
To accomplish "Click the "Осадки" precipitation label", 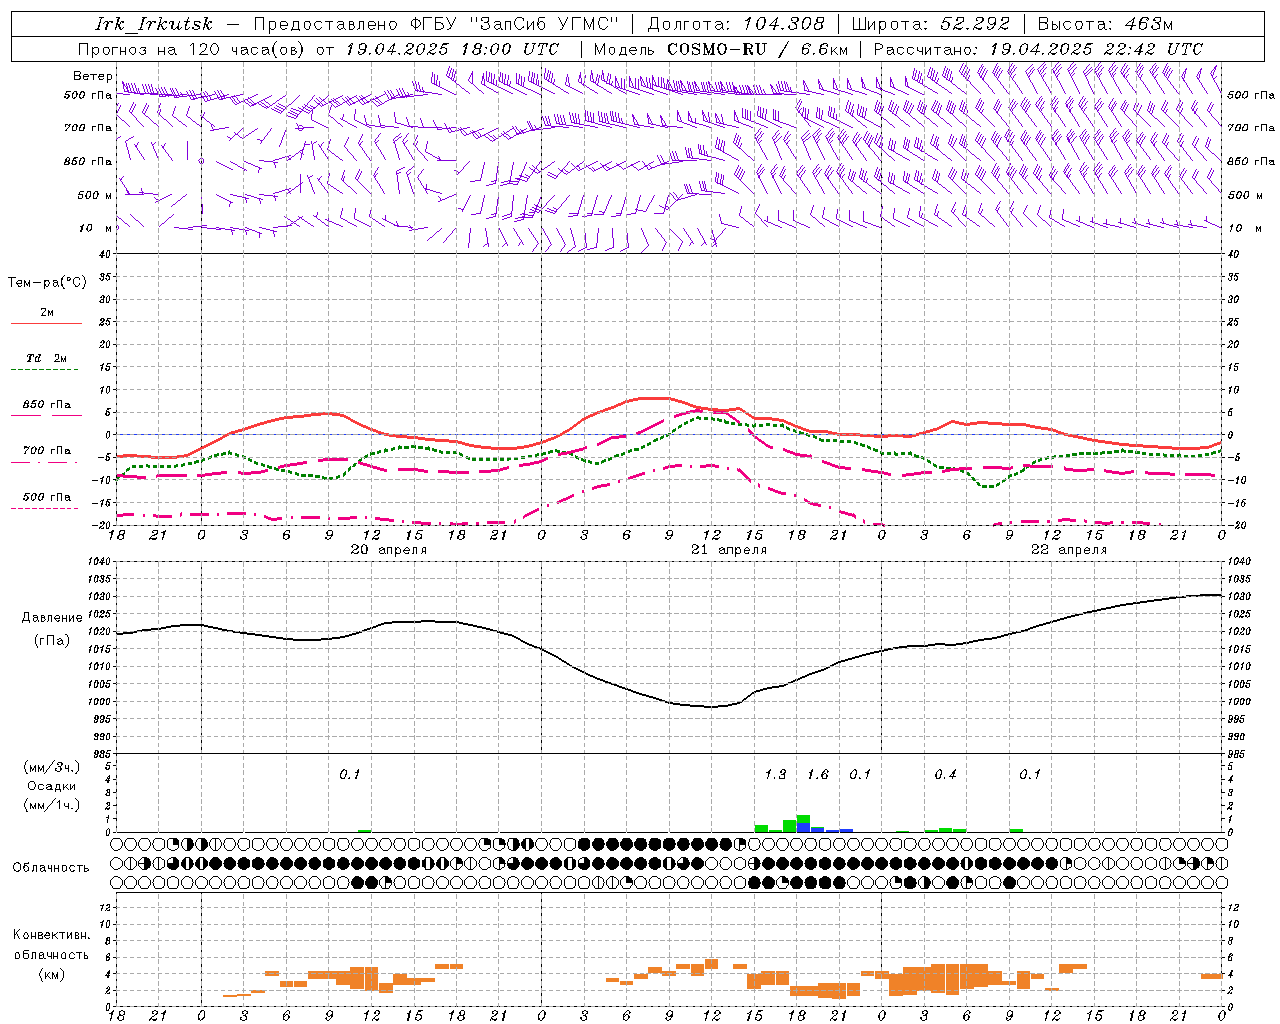I will pyautogui.click(x=52, y=786).
